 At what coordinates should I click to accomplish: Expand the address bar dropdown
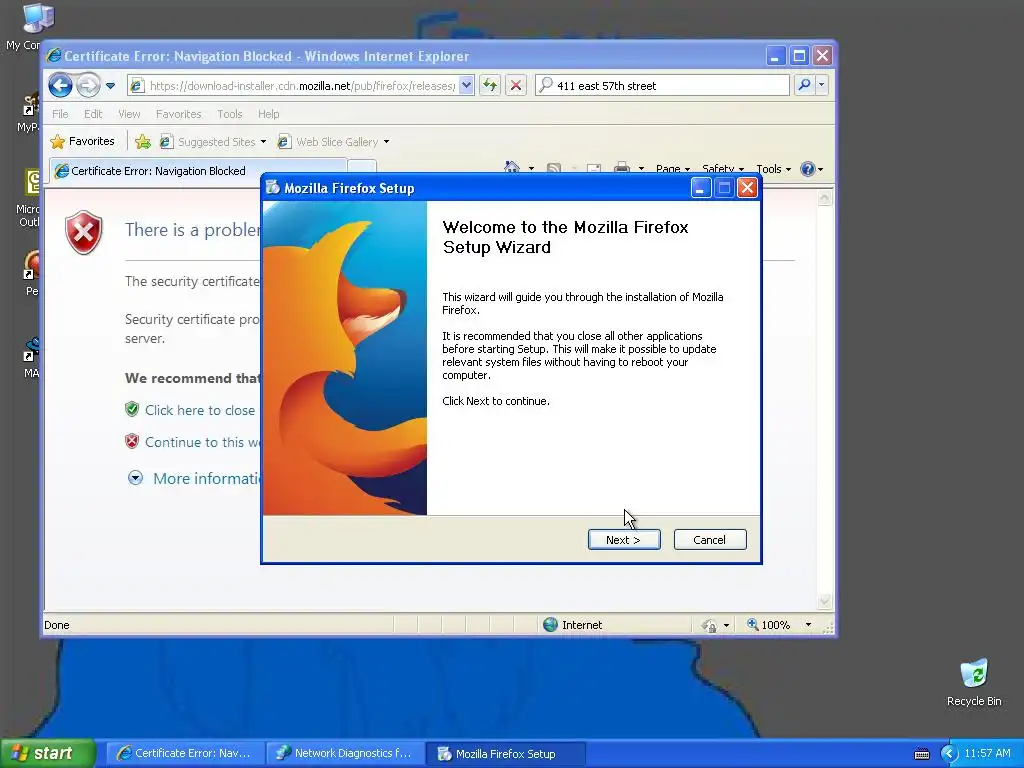[466, 85]
